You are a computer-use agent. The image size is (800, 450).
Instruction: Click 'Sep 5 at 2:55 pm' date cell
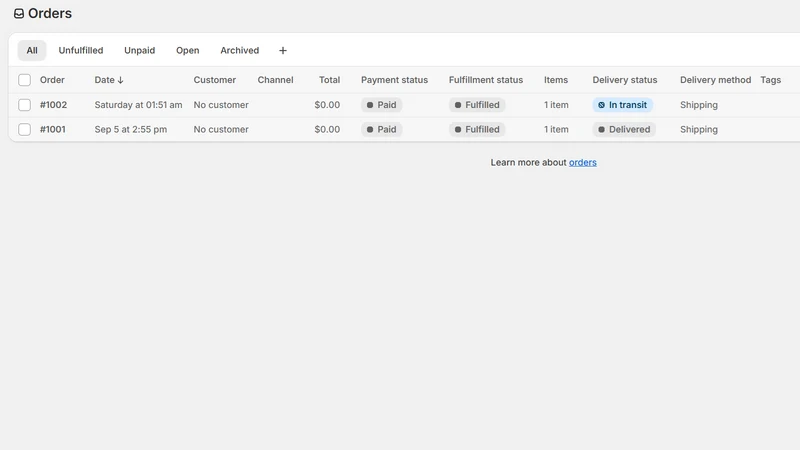point(131,129)
